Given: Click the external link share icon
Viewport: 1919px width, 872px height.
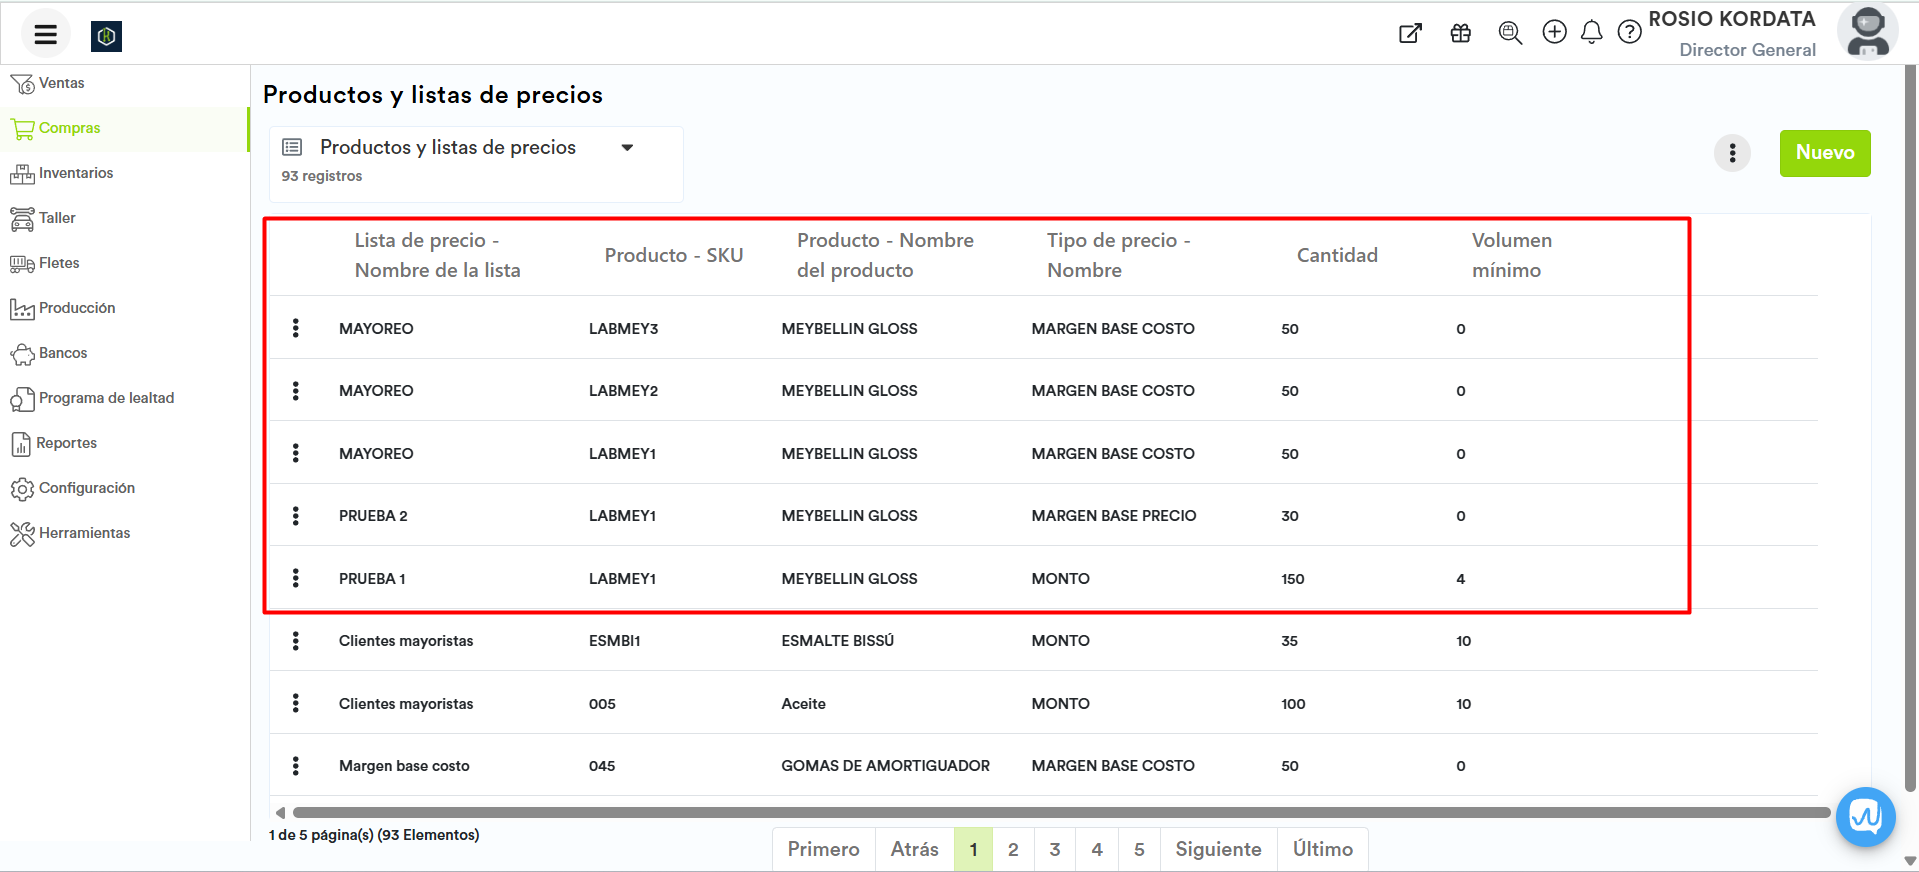Looking at the screenshot, I should (1410, 33).
